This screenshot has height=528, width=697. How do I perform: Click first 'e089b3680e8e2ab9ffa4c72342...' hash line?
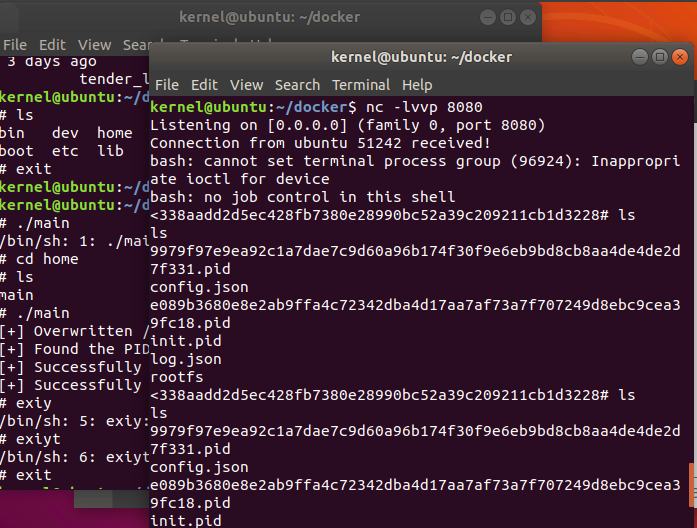(x=415, y=305)
